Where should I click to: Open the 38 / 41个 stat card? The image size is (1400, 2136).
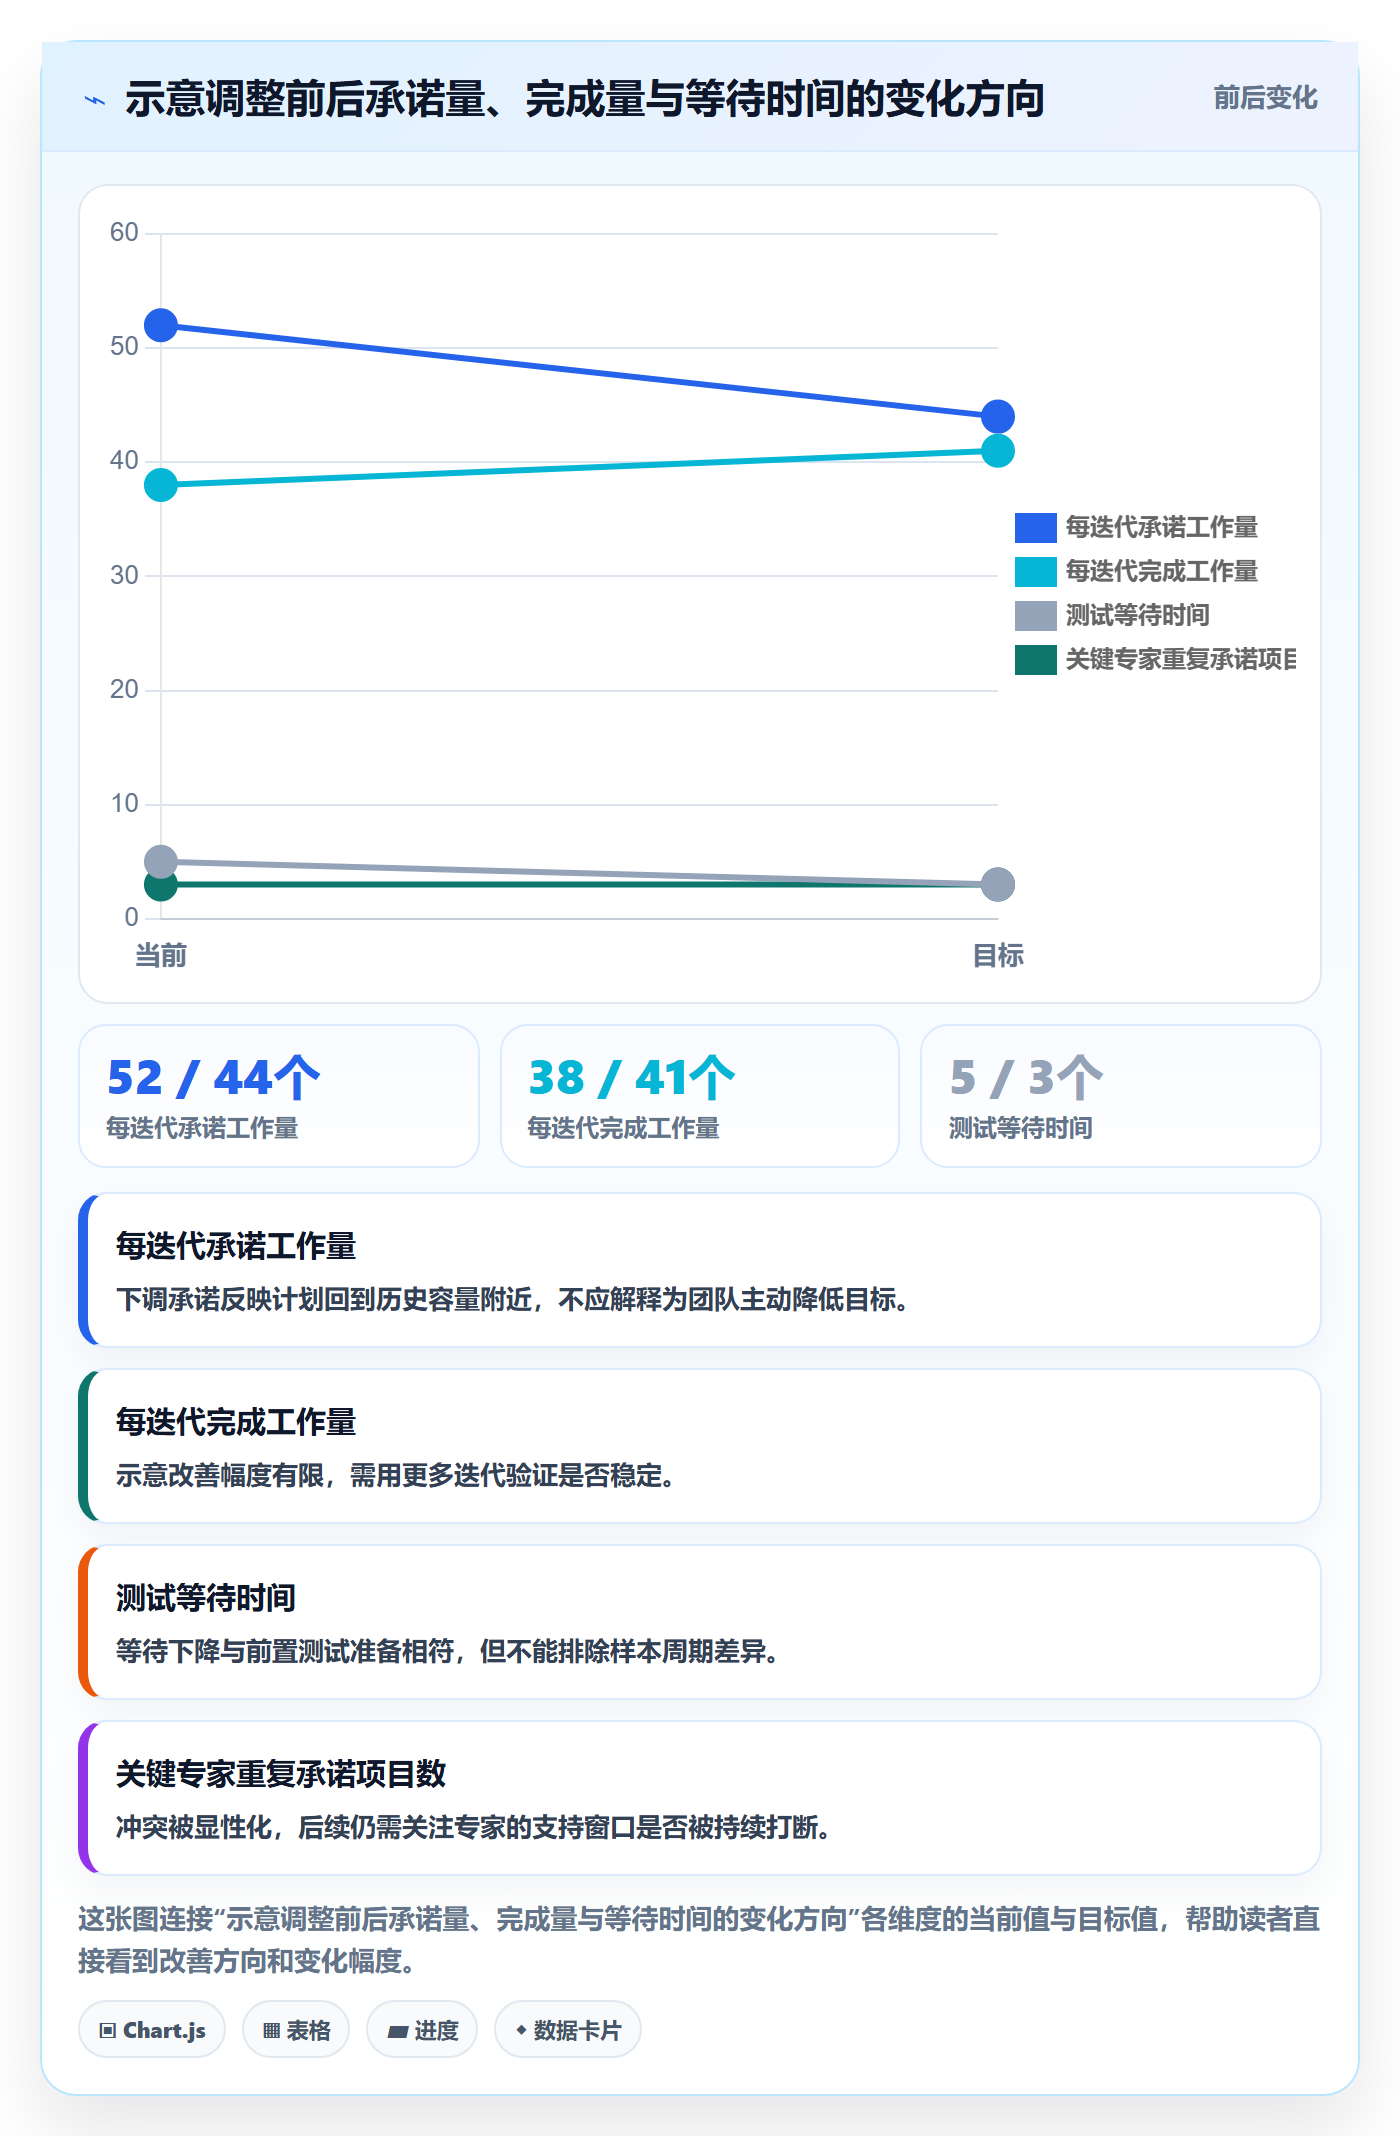[x=700, y=1095]
